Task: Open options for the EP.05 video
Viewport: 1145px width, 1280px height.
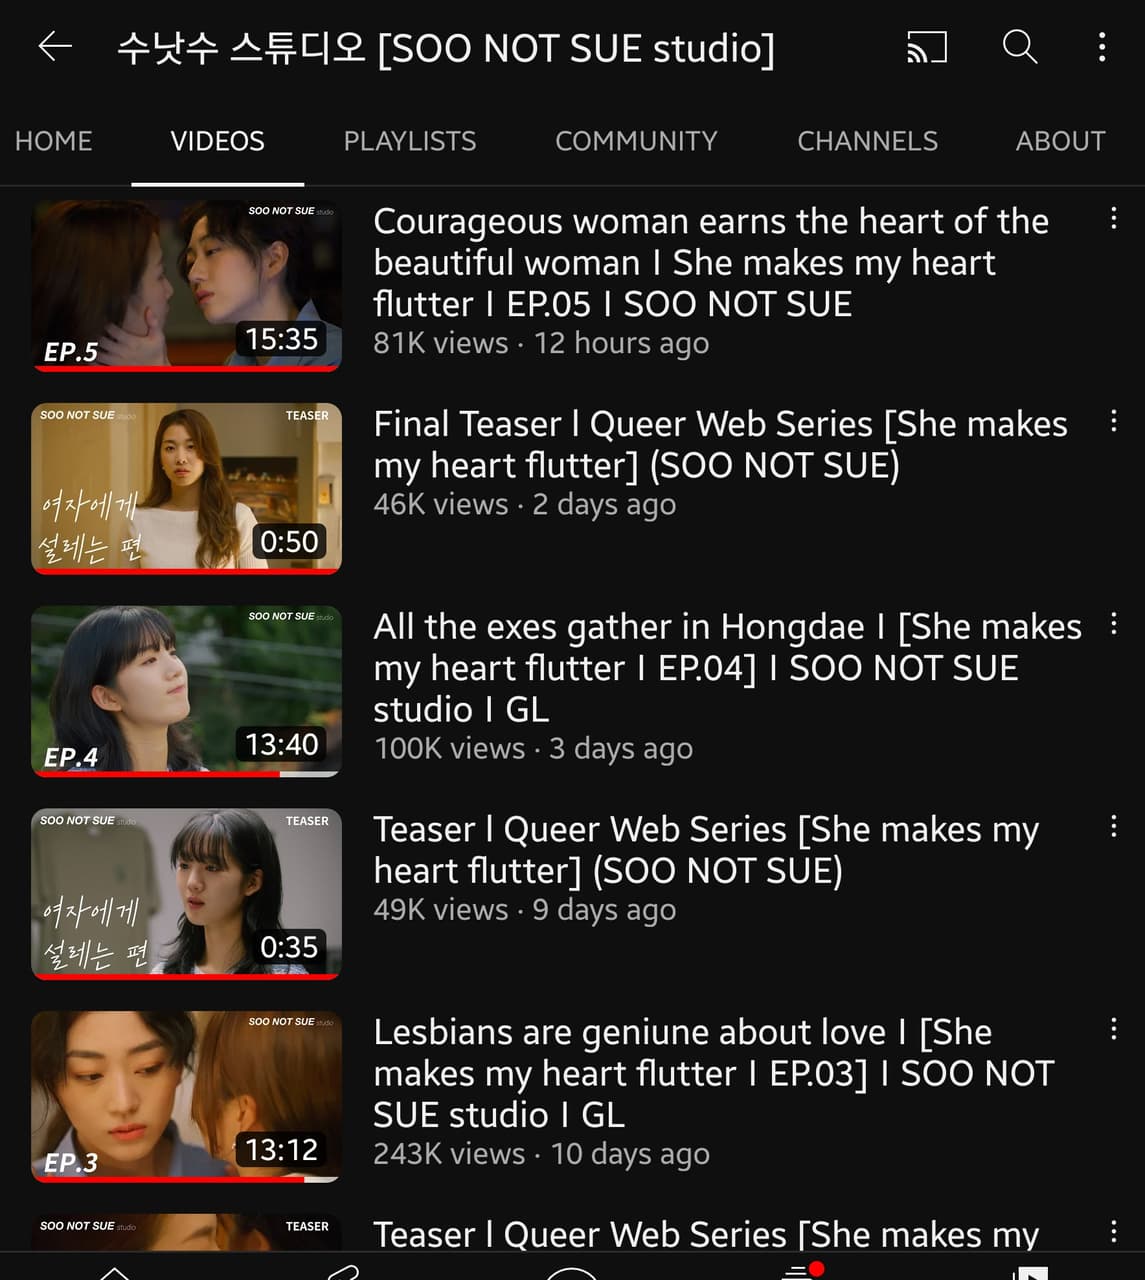Action: (1113, 219)
